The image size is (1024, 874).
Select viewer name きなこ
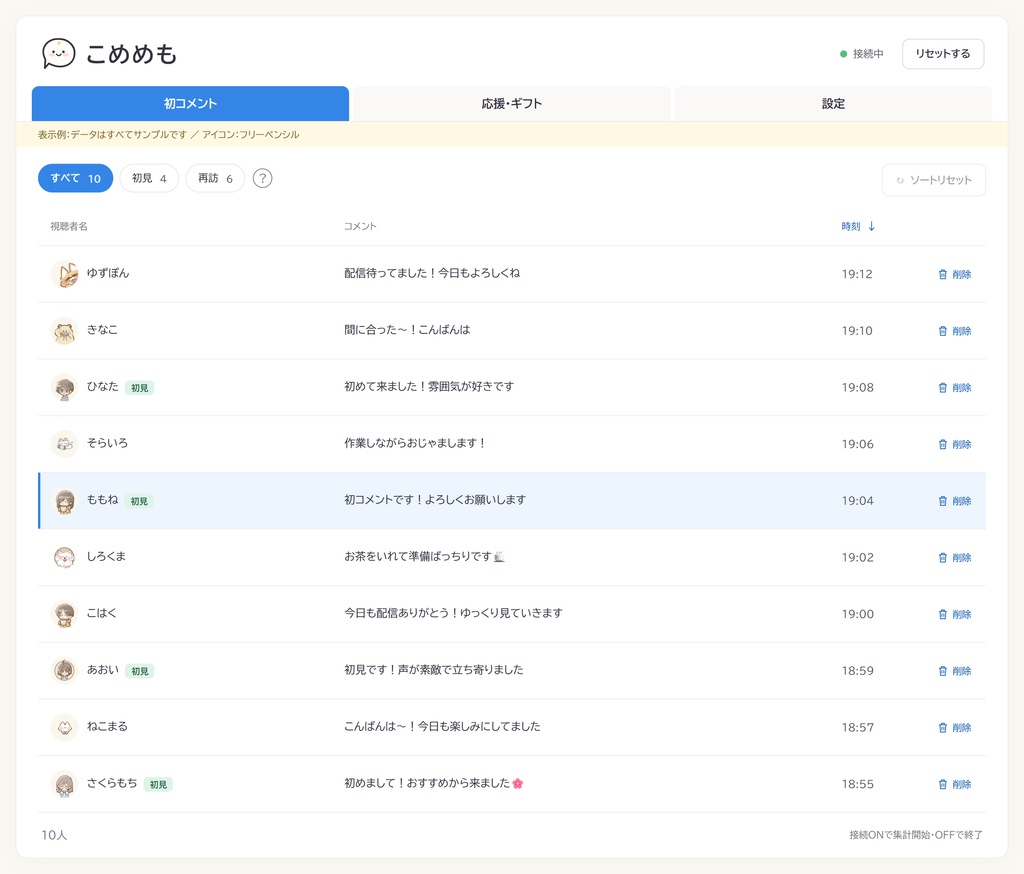click(x=103, y=330)
